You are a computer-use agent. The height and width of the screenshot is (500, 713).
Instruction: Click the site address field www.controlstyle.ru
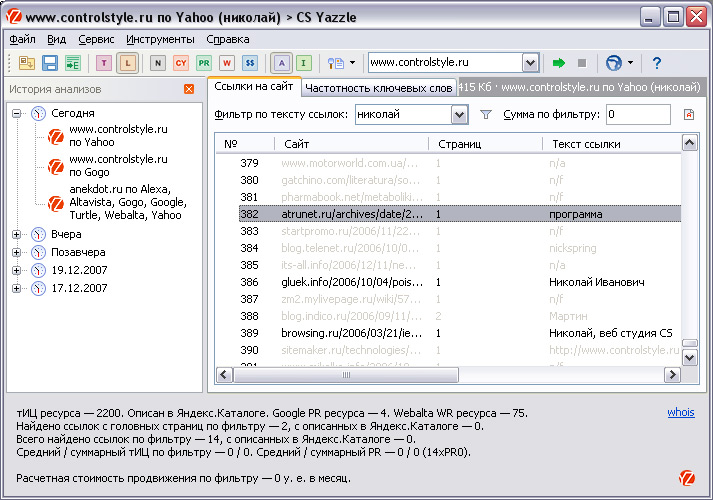446,62
